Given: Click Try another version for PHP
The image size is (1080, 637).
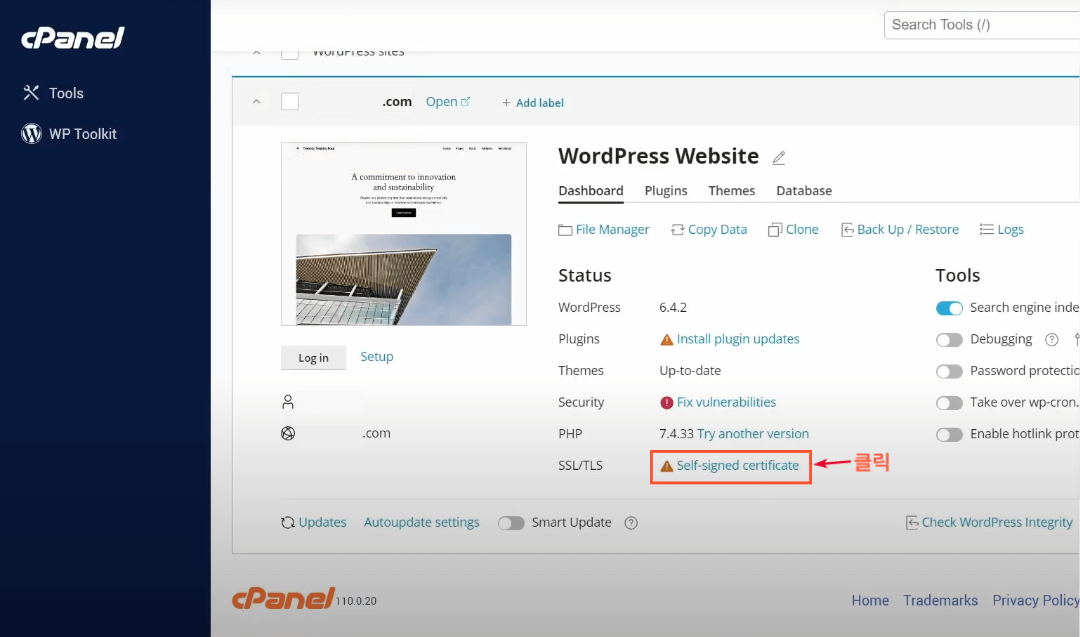Looking at the screenshot, I should click(753, 434).
